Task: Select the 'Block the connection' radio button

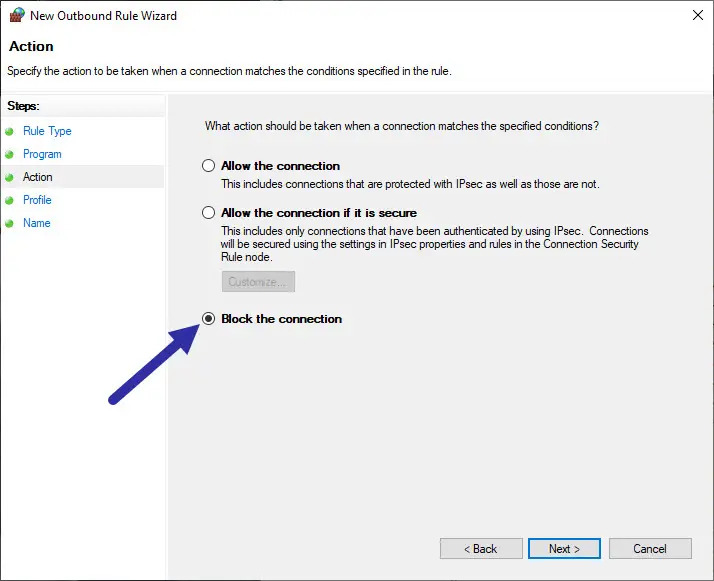Action: pyautogui.click(x=209, y=319)
